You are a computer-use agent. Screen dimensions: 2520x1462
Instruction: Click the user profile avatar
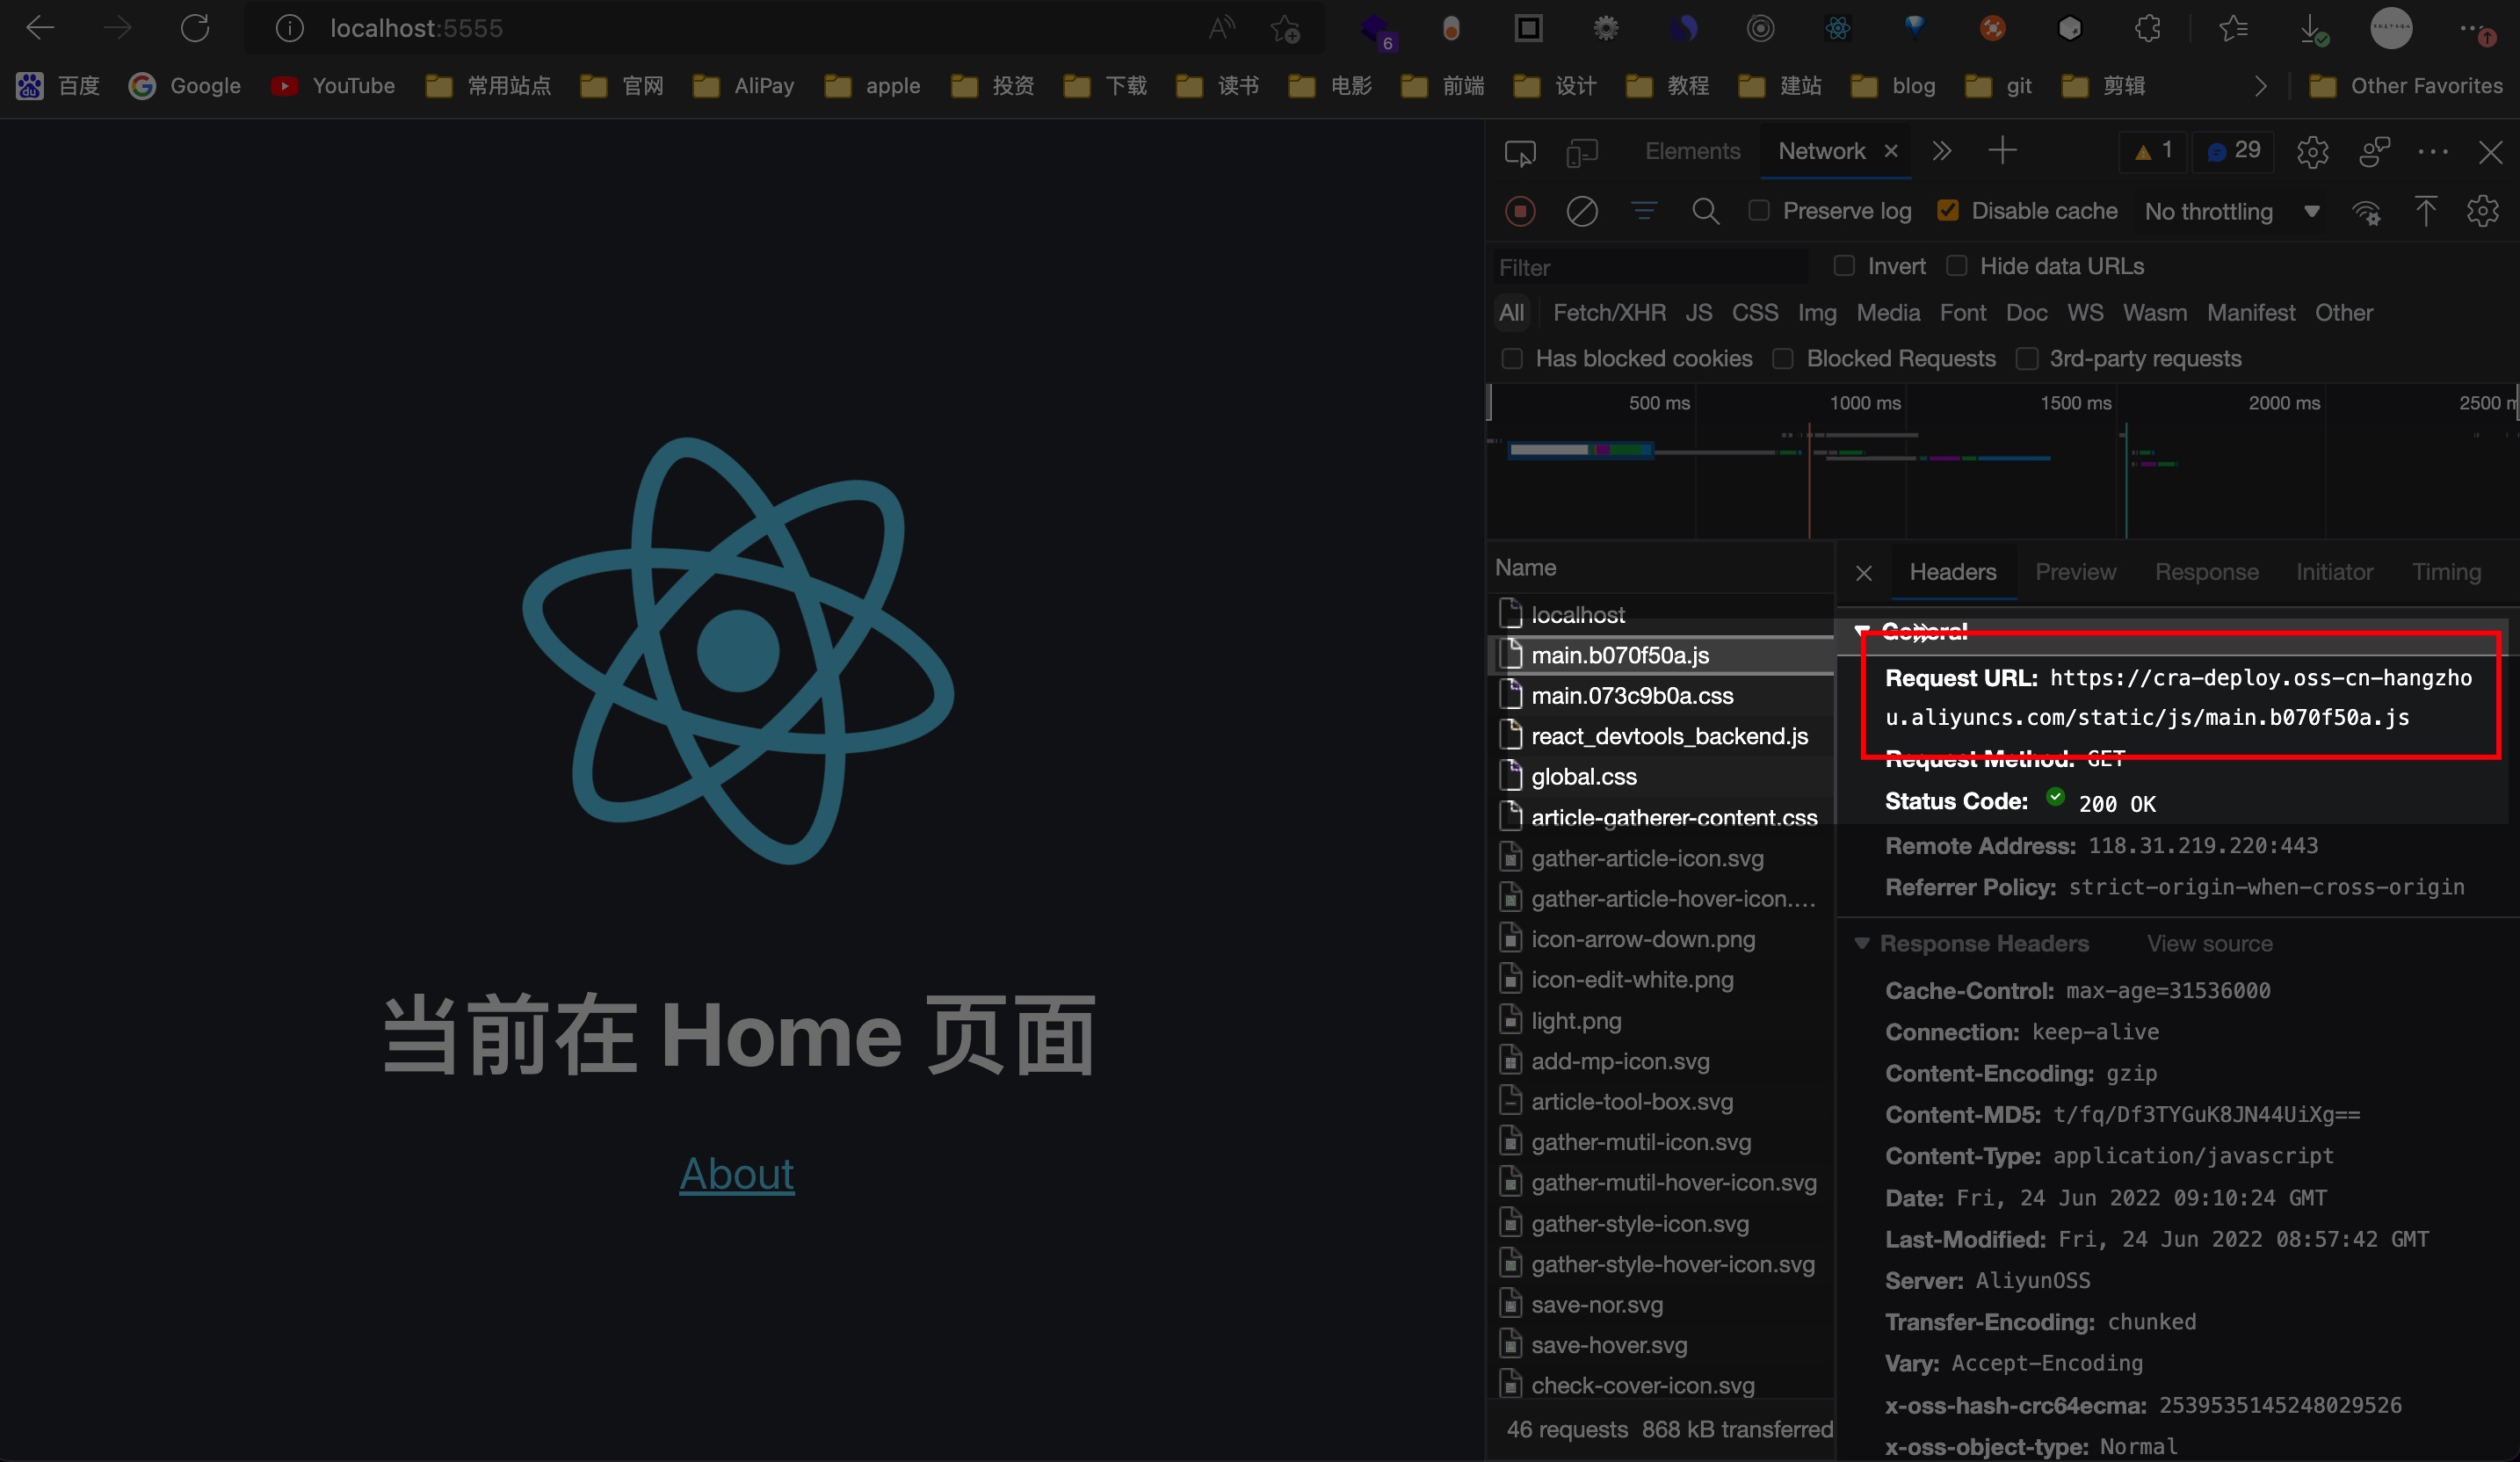click(x=2391, y=28)
